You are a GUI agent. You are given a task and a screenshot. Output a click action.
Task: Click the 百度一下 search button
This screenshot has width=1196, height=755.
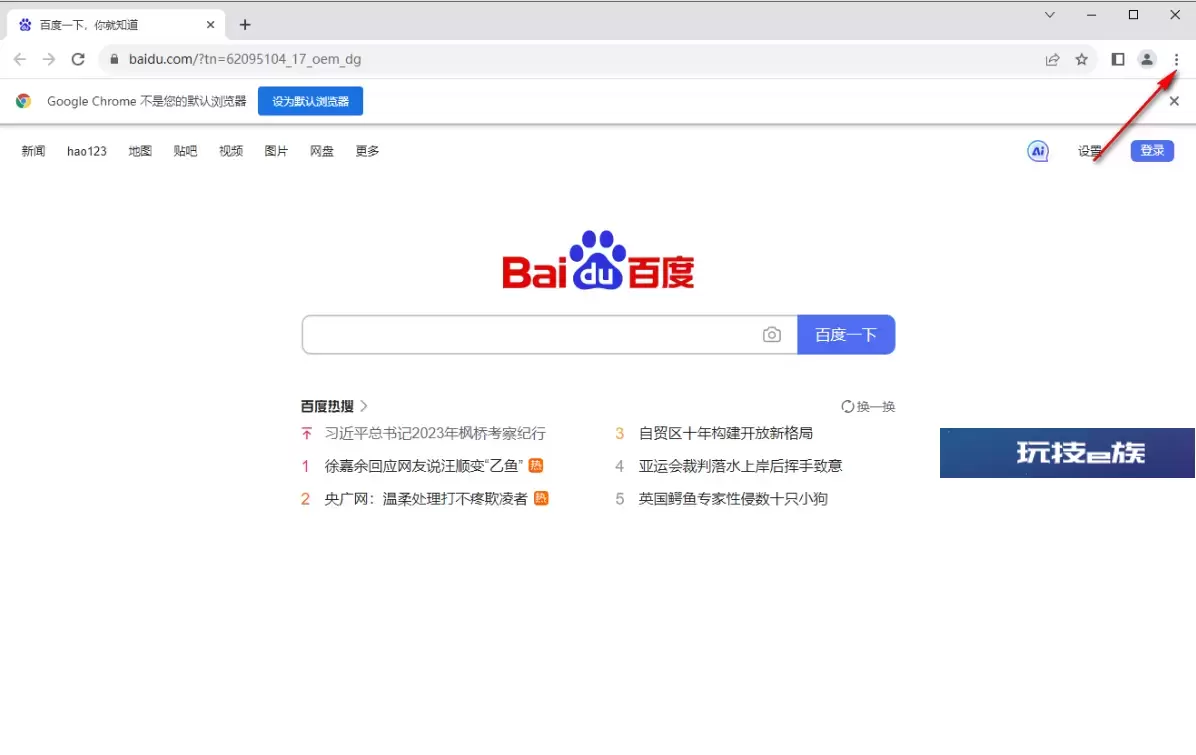coord(846,335)
